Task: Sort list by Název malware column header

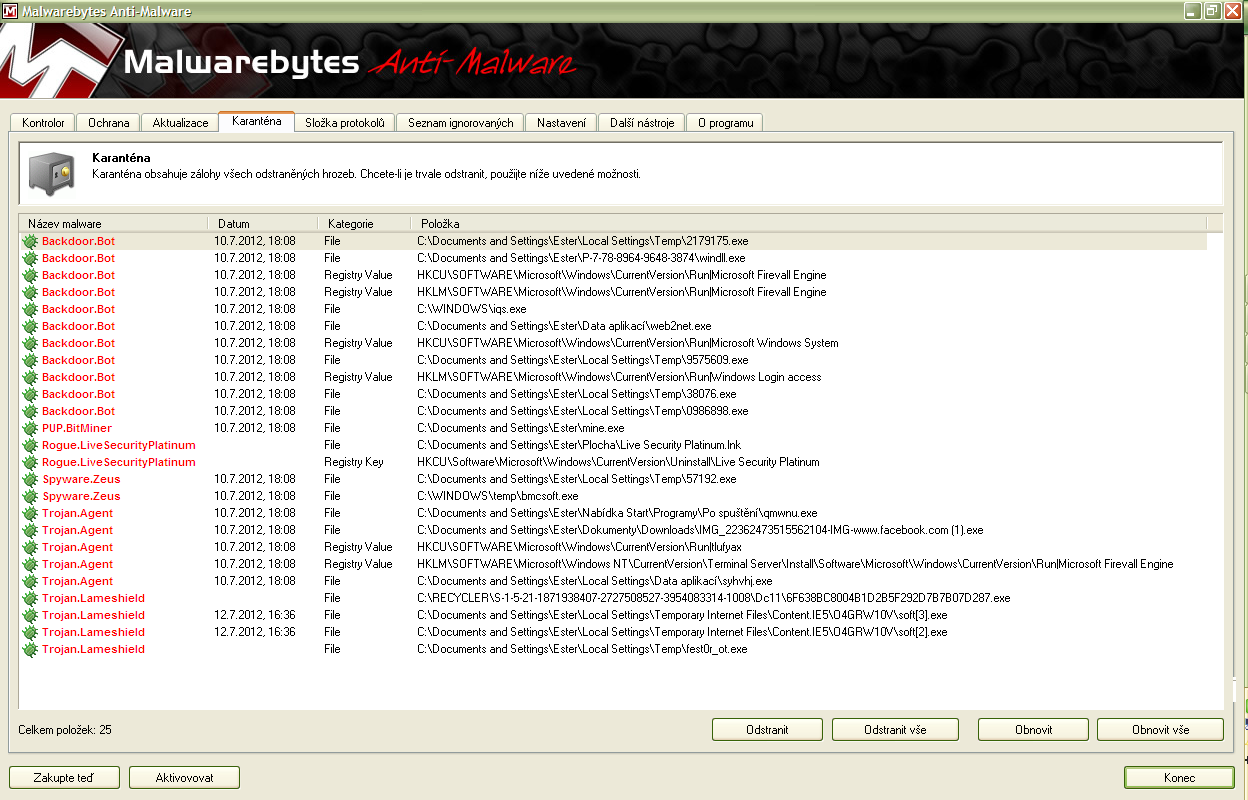Action: pos(112,224)
